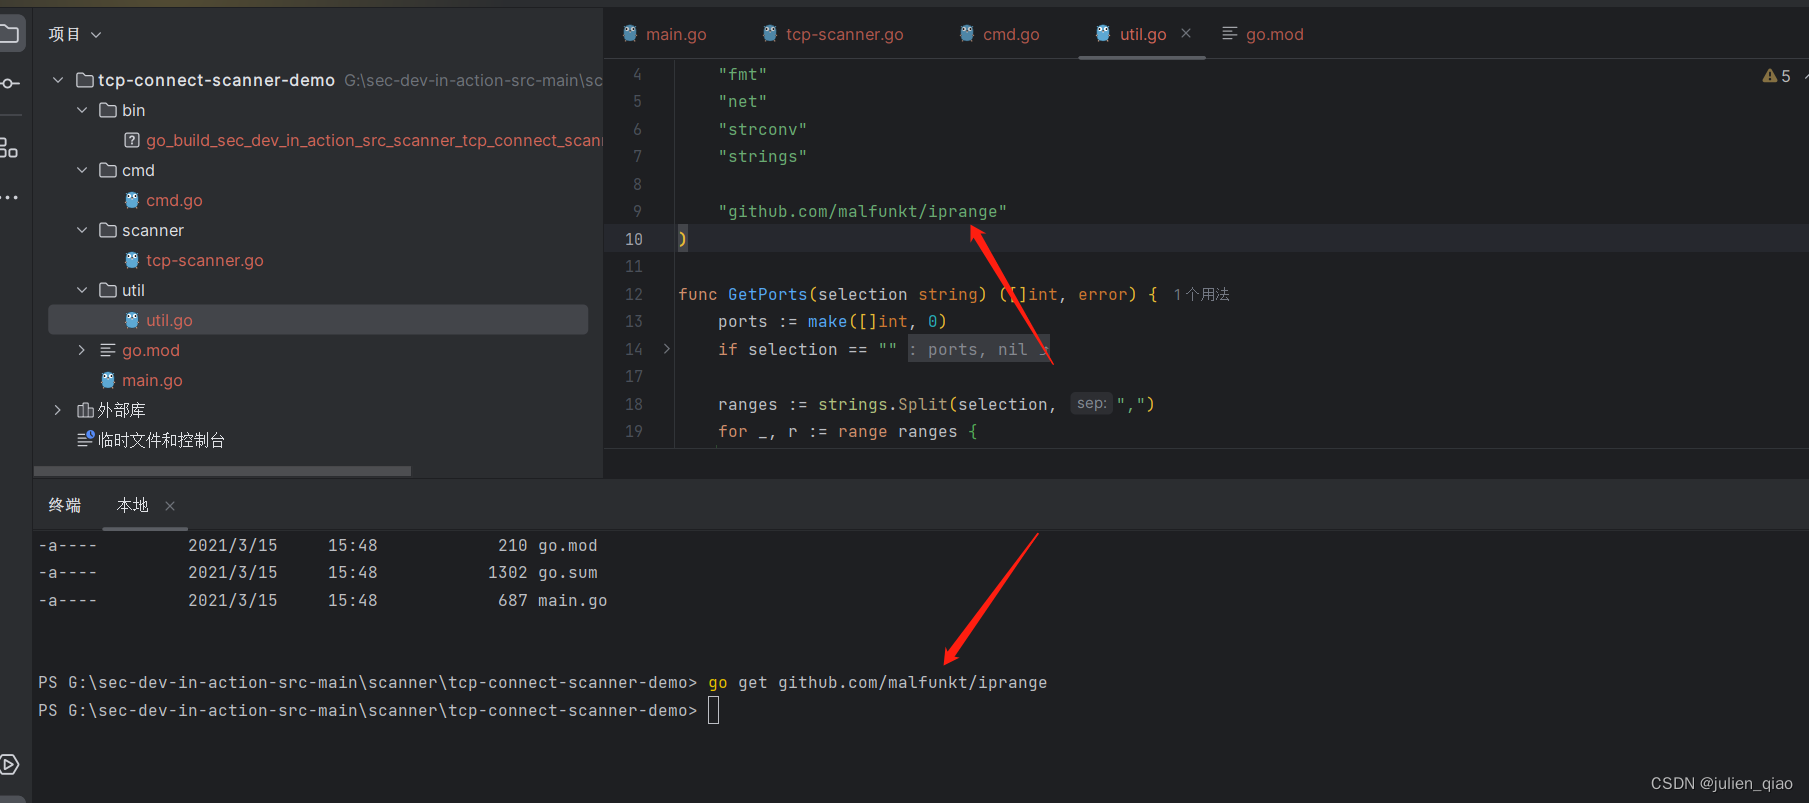Image resolution: width=1809 pixels, height=803 pixels.
Task: Click the terminal command prompt input
Action: point(713,710)
